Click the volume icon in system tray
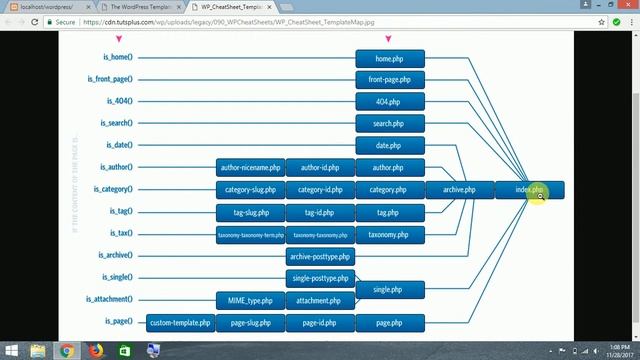Image resolution: width=640 pixels, height=360 pixels. click(596, 351)
